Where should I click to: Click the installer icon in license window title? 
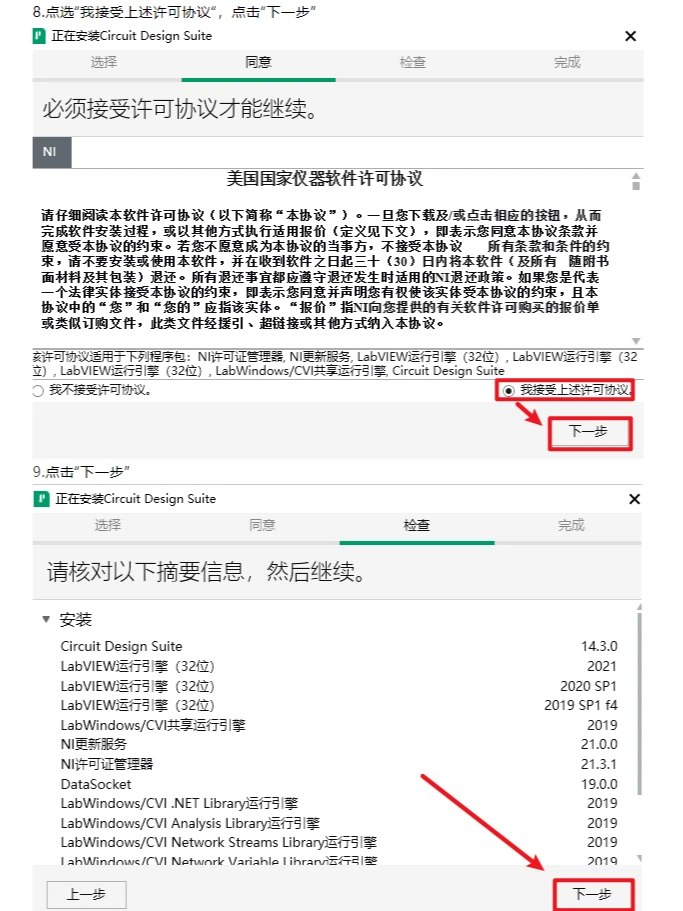[39, 36]
